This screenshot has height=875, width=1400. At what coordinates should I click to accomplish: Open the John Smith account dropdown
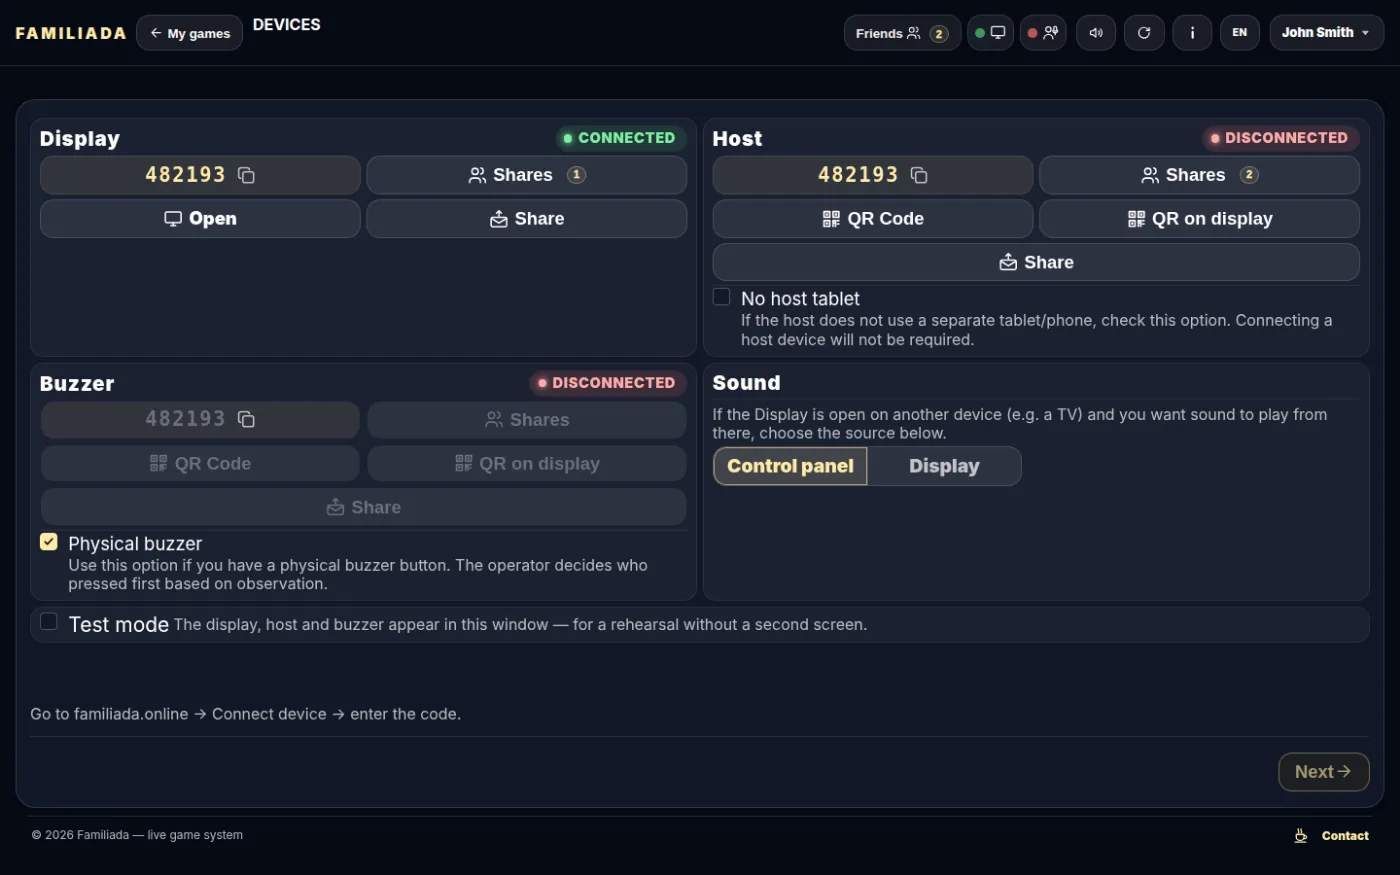(x=1327, y=33)
